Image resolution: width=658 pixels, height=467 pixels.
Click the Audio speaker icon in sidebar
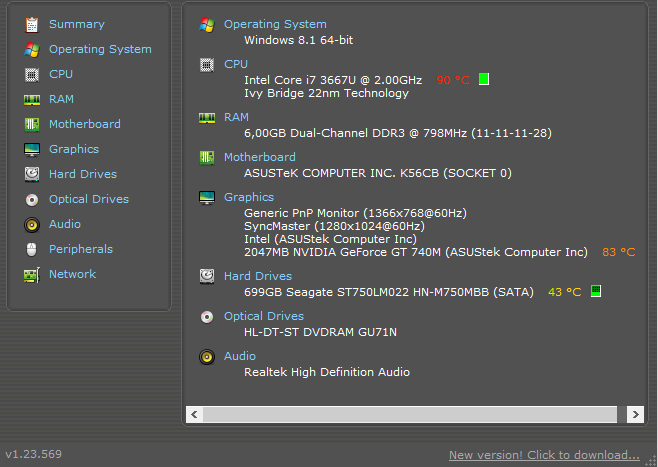(32, 225)
